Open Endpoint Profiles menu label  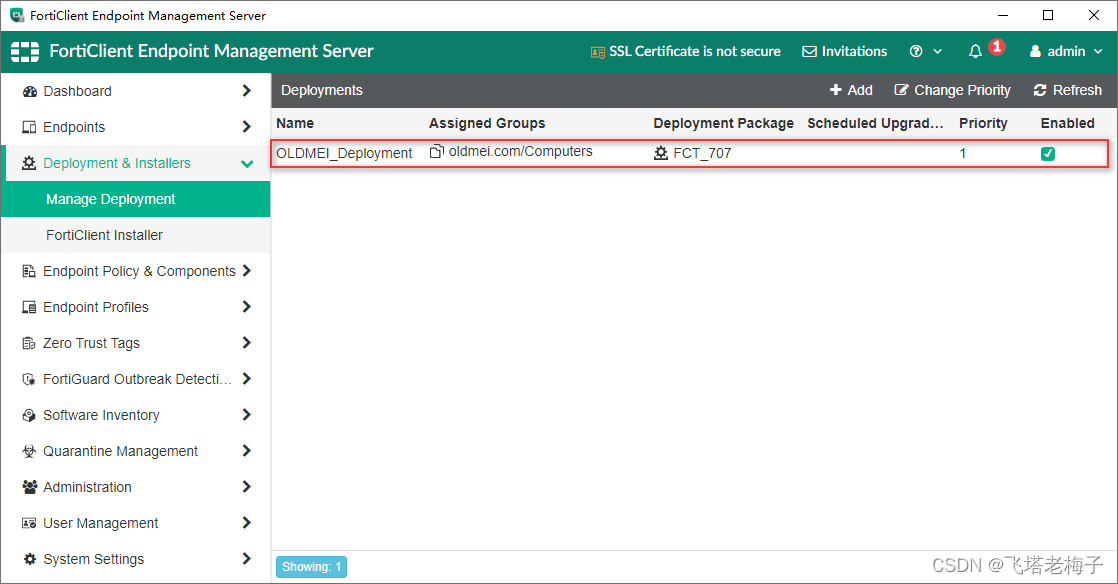click(x=96, y=307)
